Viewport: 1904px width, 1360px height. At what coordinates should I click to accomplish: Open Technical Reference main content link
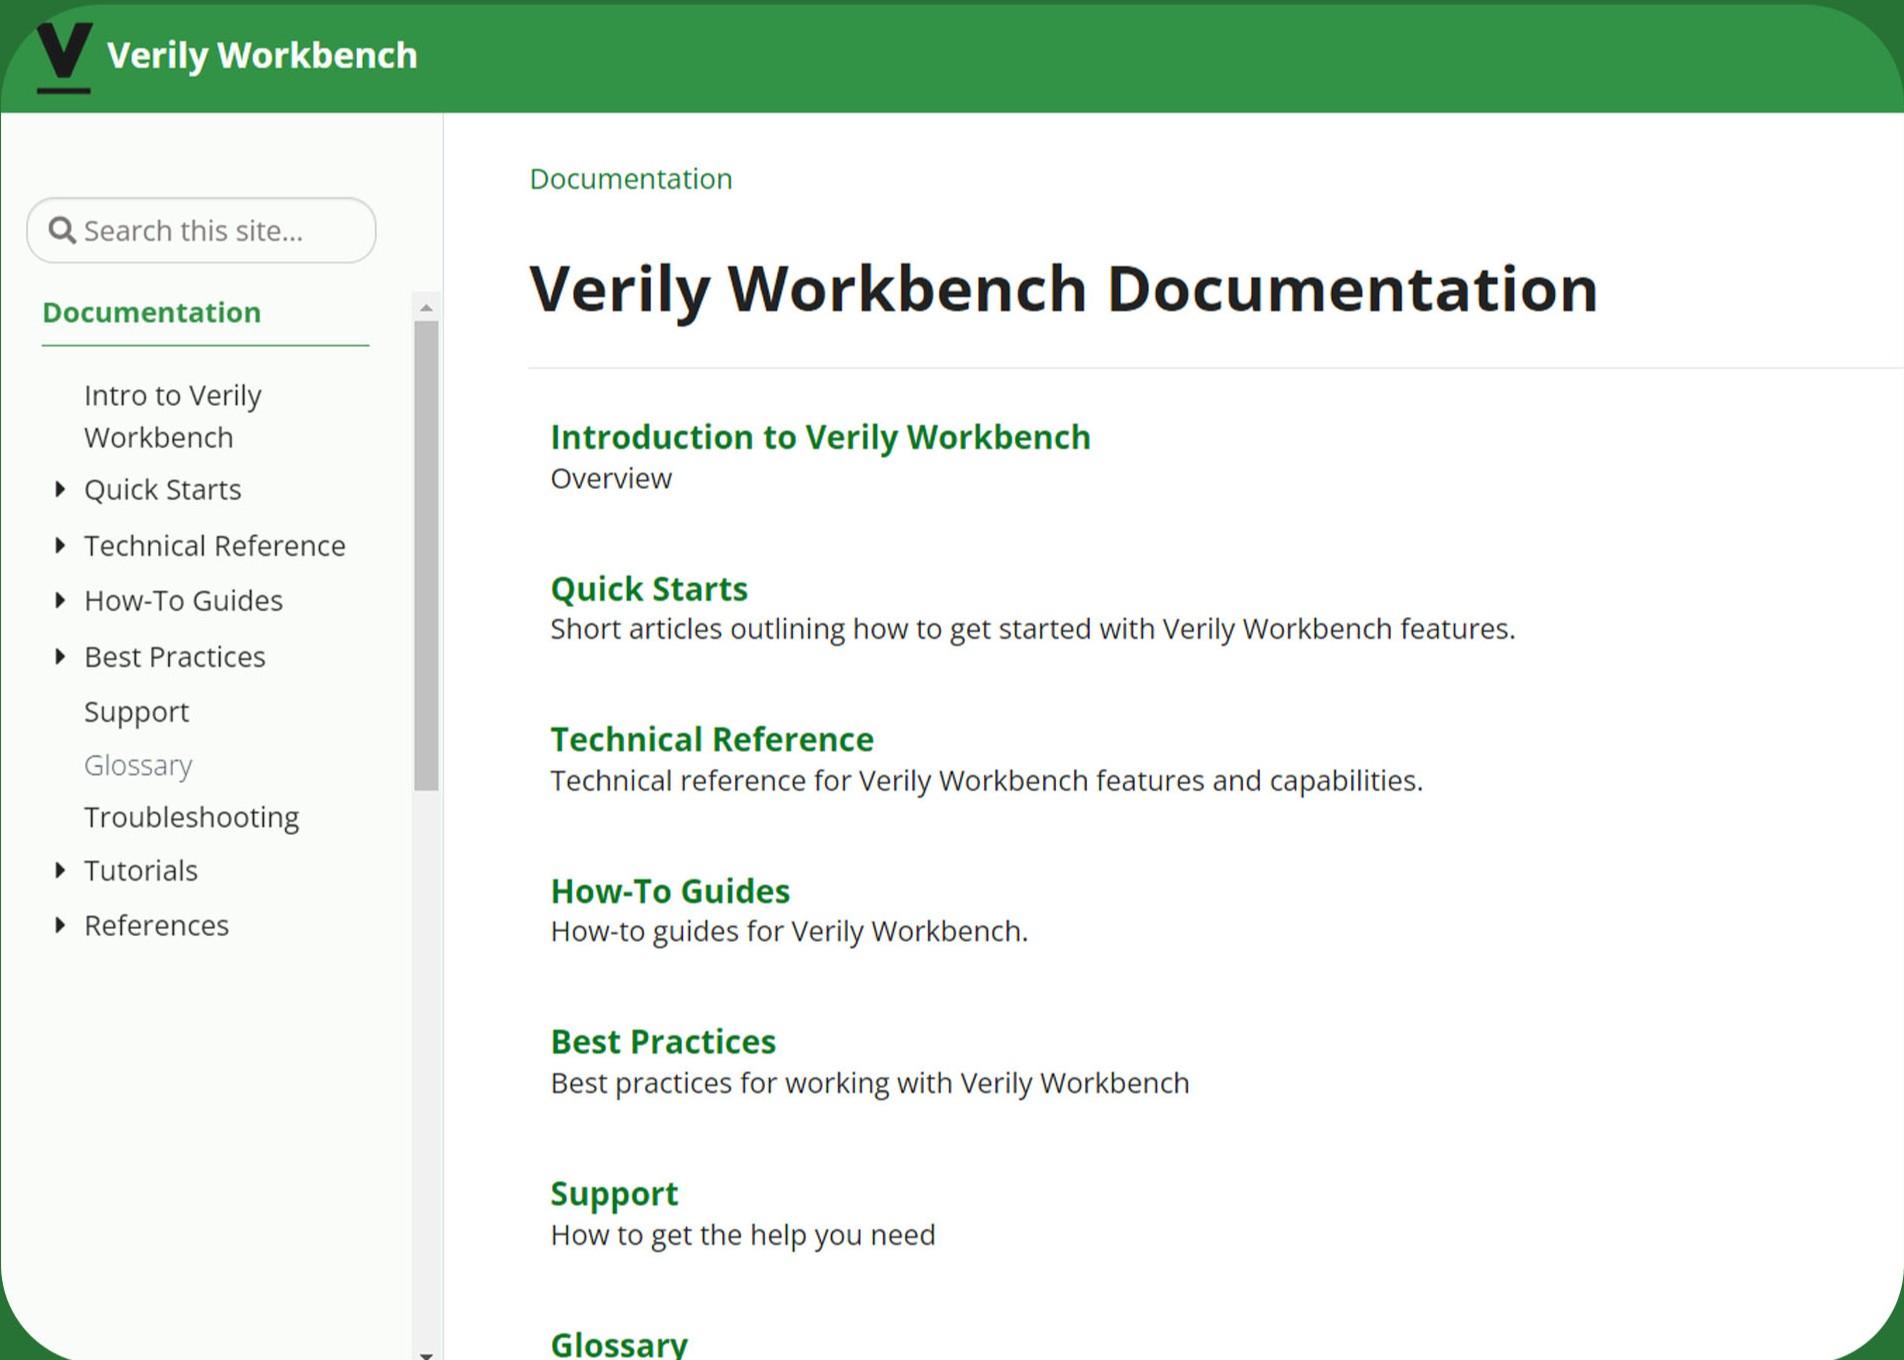(712, 739)
